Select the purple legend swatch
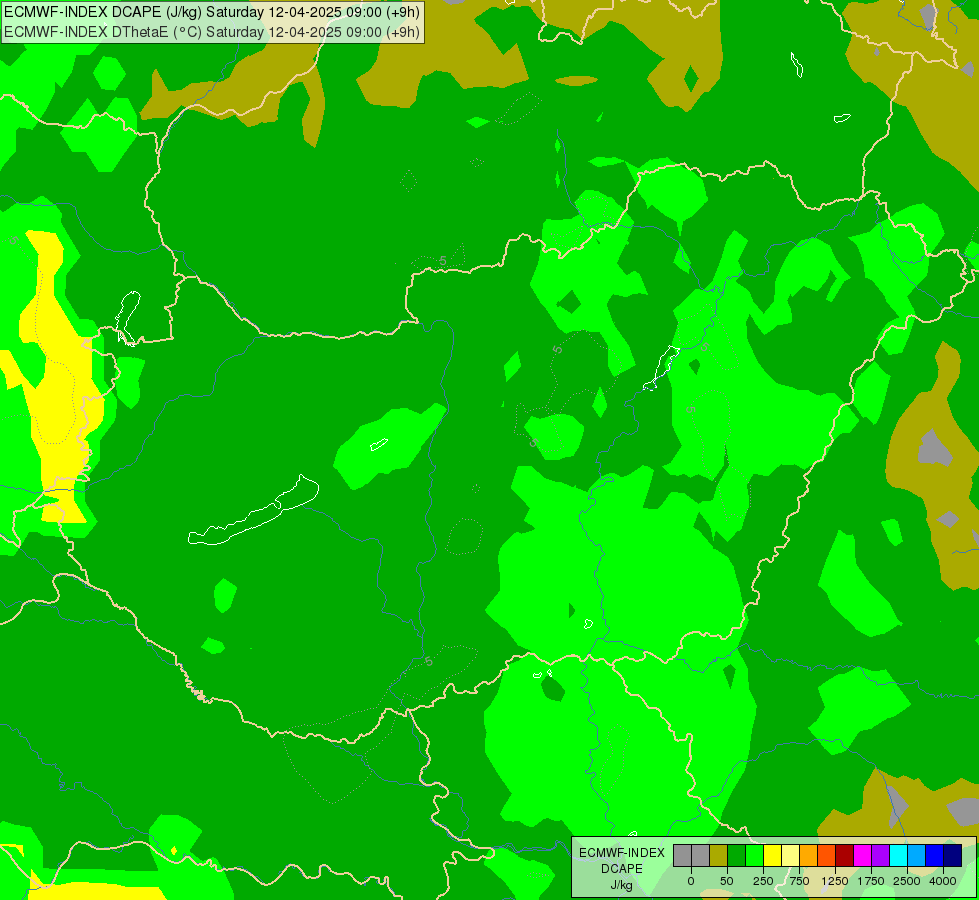The width and height of the screenshot is (979, 900). 881,855
